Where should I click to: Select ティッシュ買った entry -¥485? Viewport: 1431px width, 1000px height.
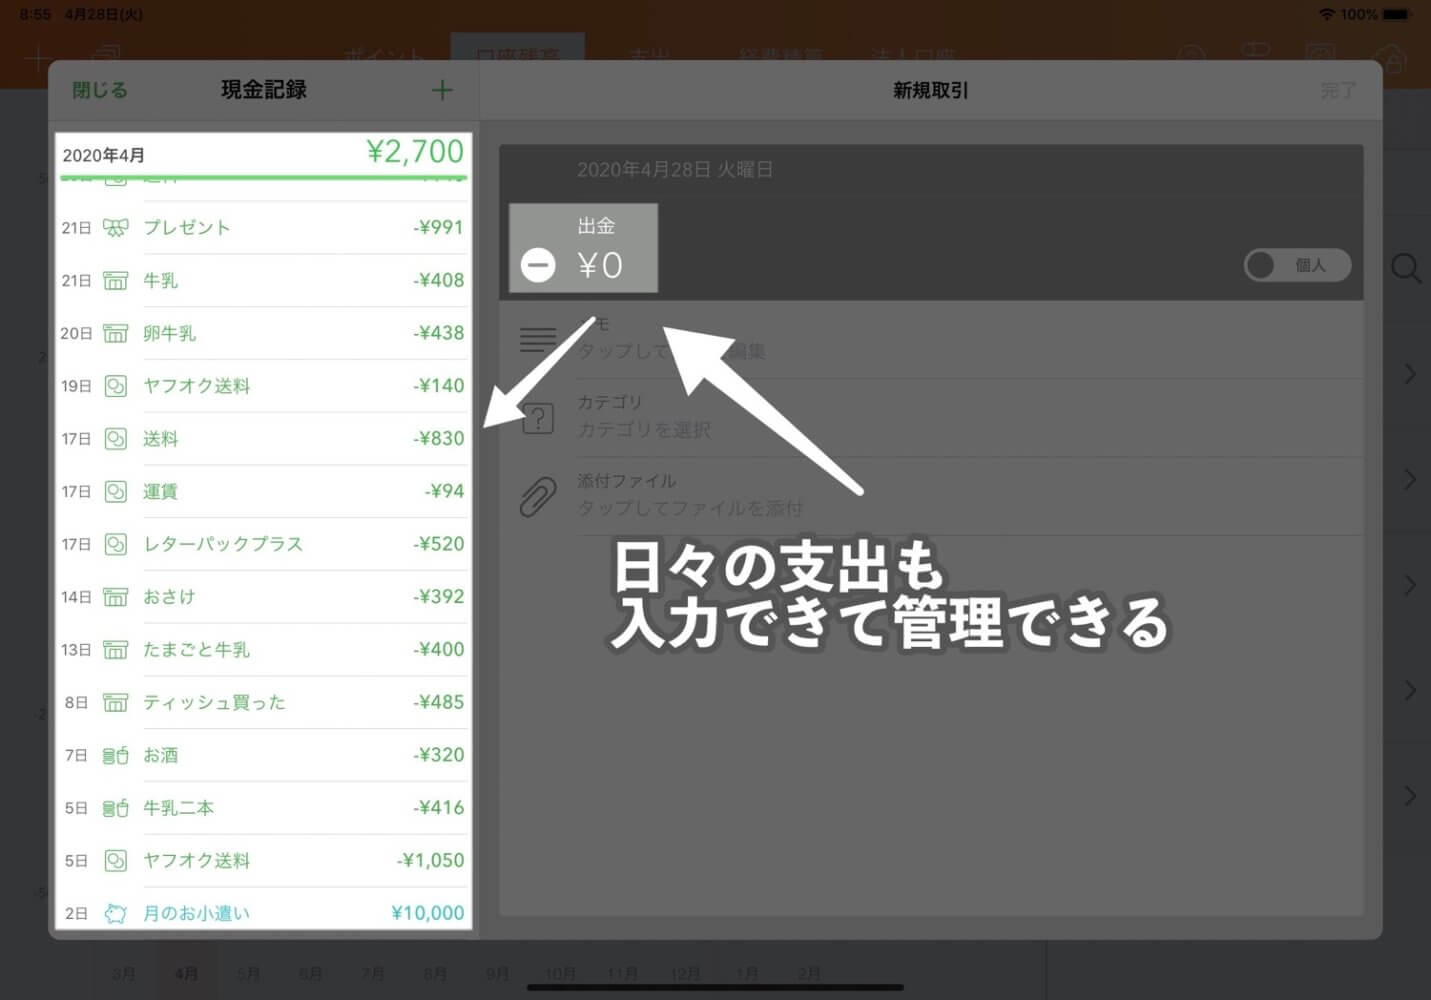[263, 702]
